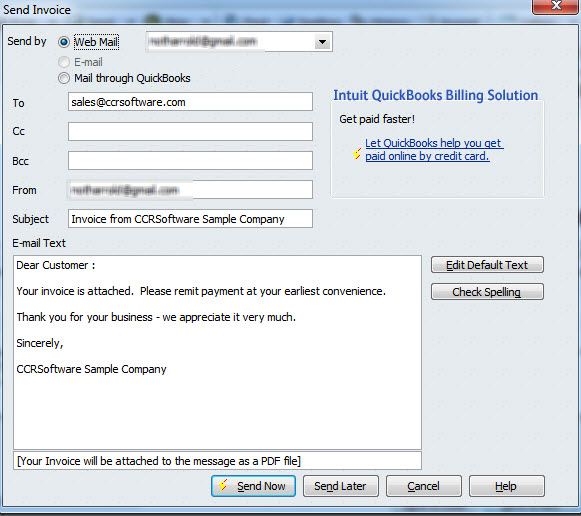
Task: Open the web mail account dropdown arrow
Action: (x=322, y=42)
